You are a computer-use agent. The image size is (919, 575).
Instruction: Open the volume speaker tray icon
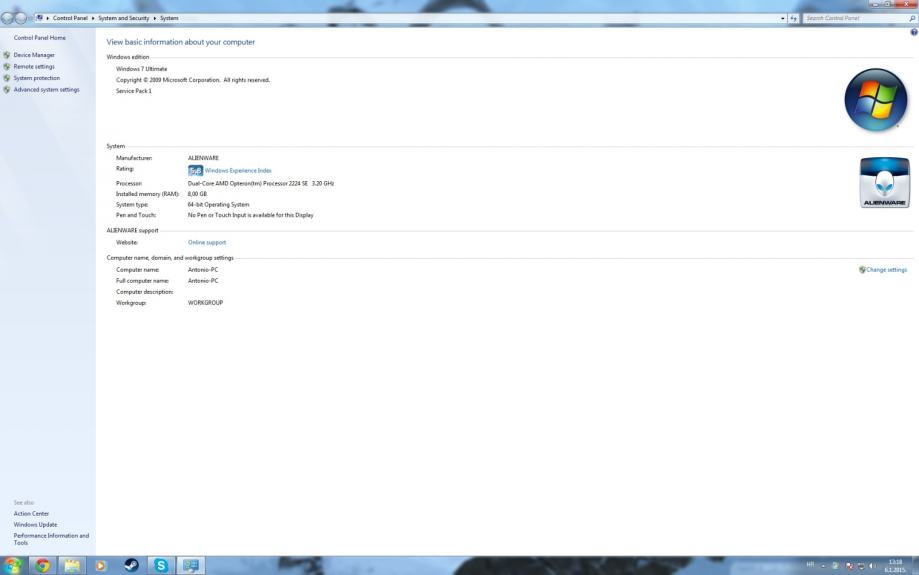pos(872,566)
